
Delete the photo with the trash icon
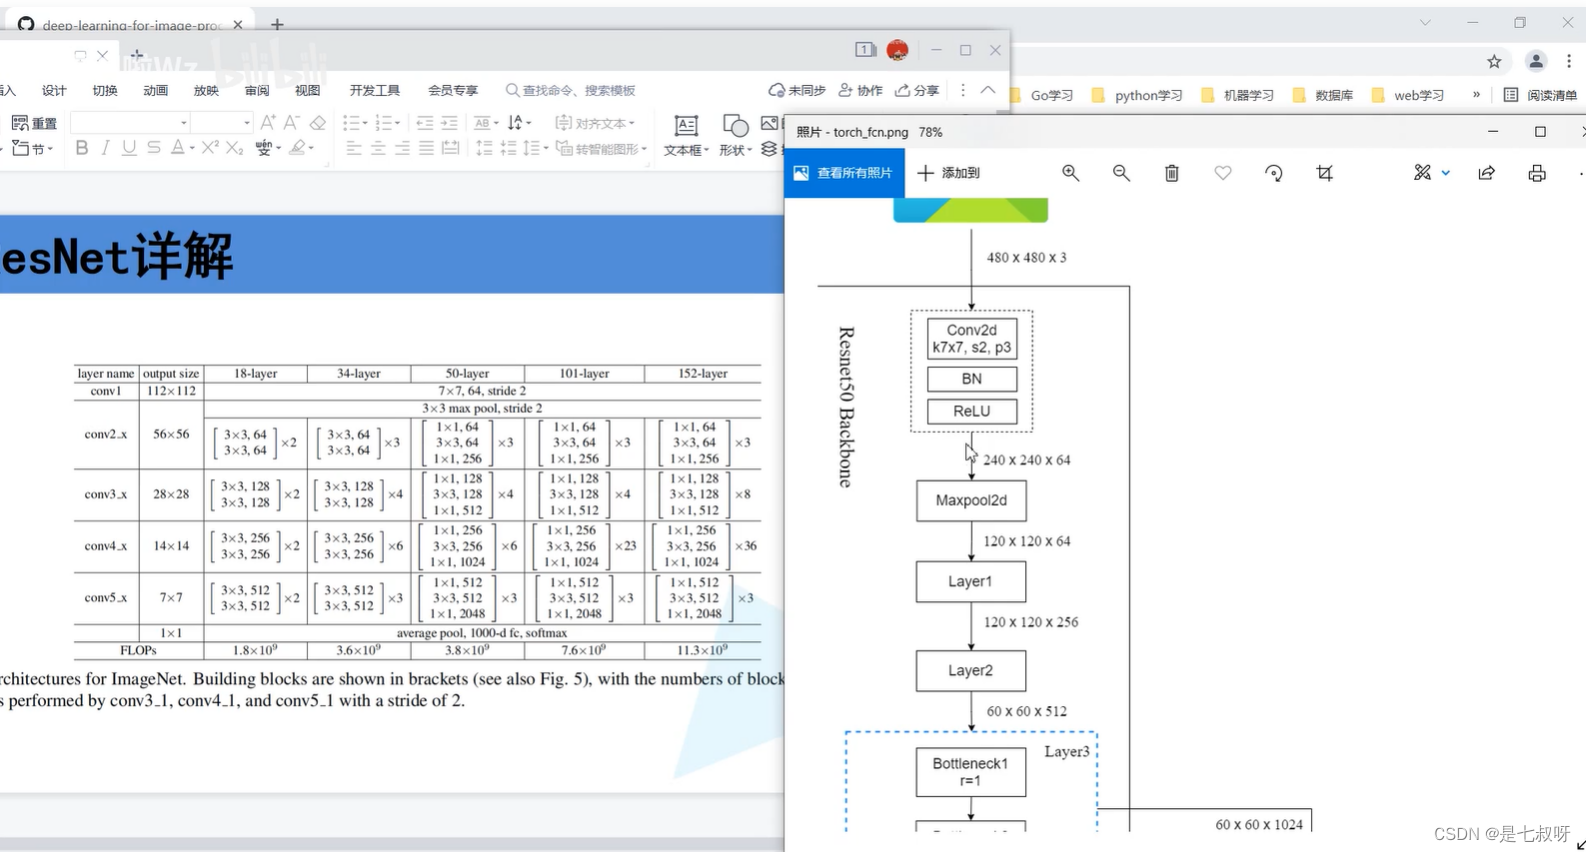(x=1172, y=173)
